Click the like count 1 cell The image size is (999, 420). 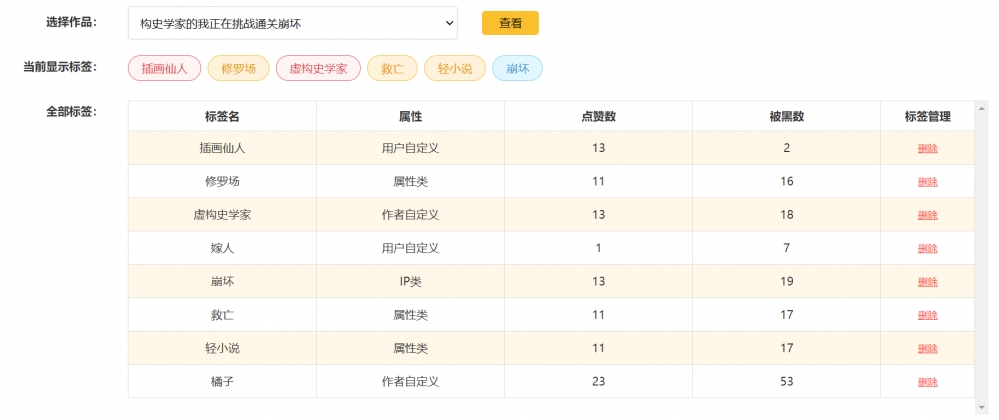[598, 248]
